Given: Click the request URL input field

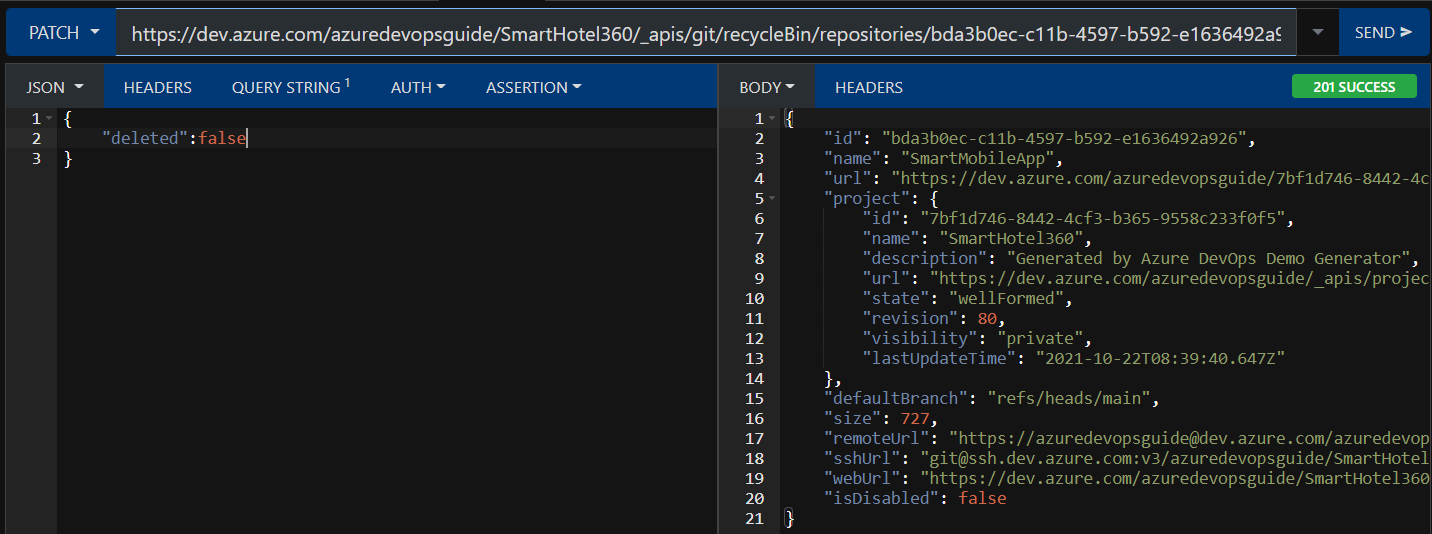Looking at the screenshot, I should tap(707, 33).
